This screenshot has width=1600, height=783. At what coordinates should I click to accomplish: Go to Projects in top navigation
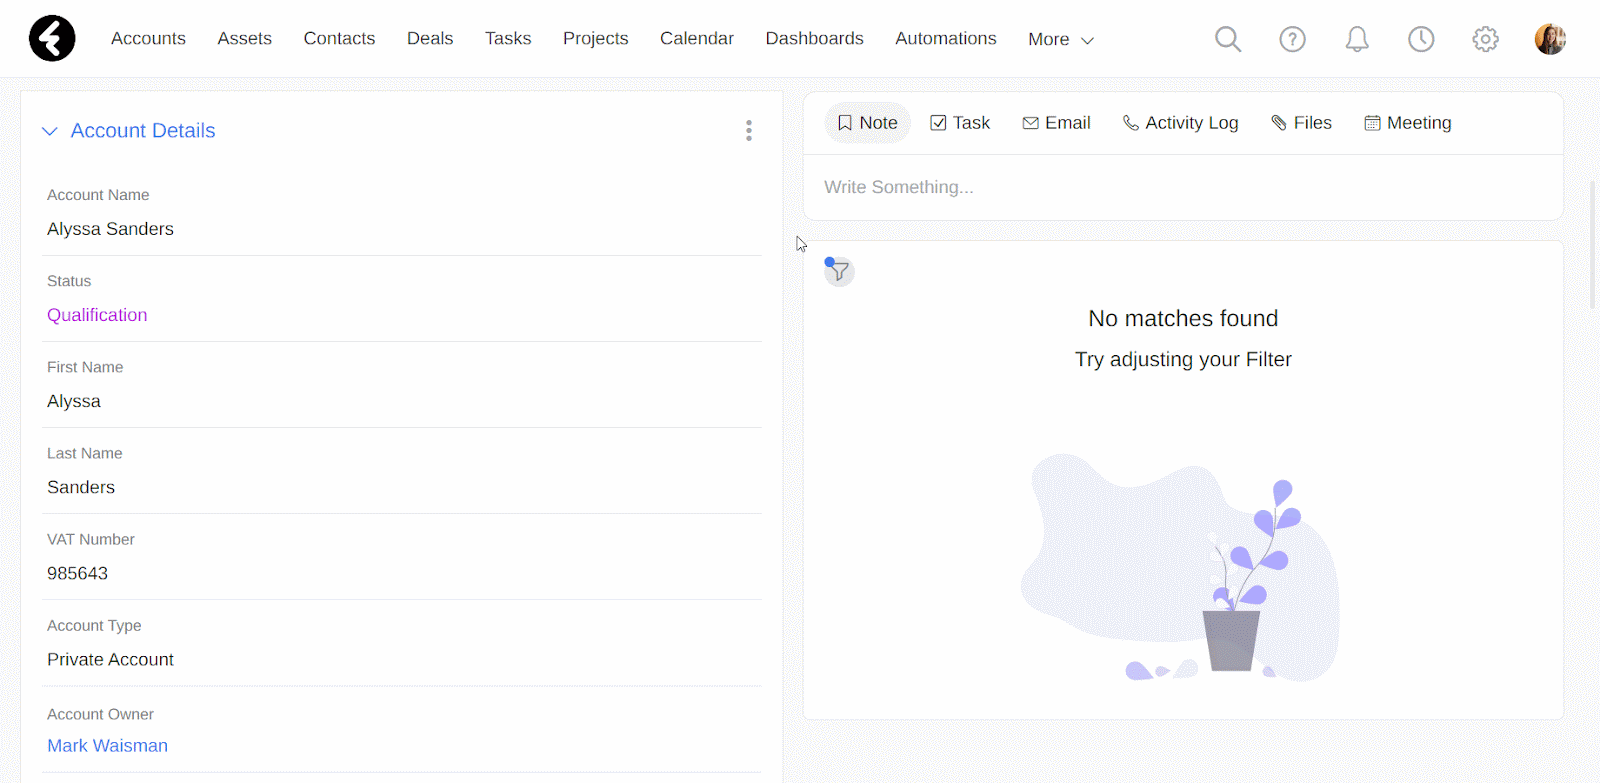[596, 38]
